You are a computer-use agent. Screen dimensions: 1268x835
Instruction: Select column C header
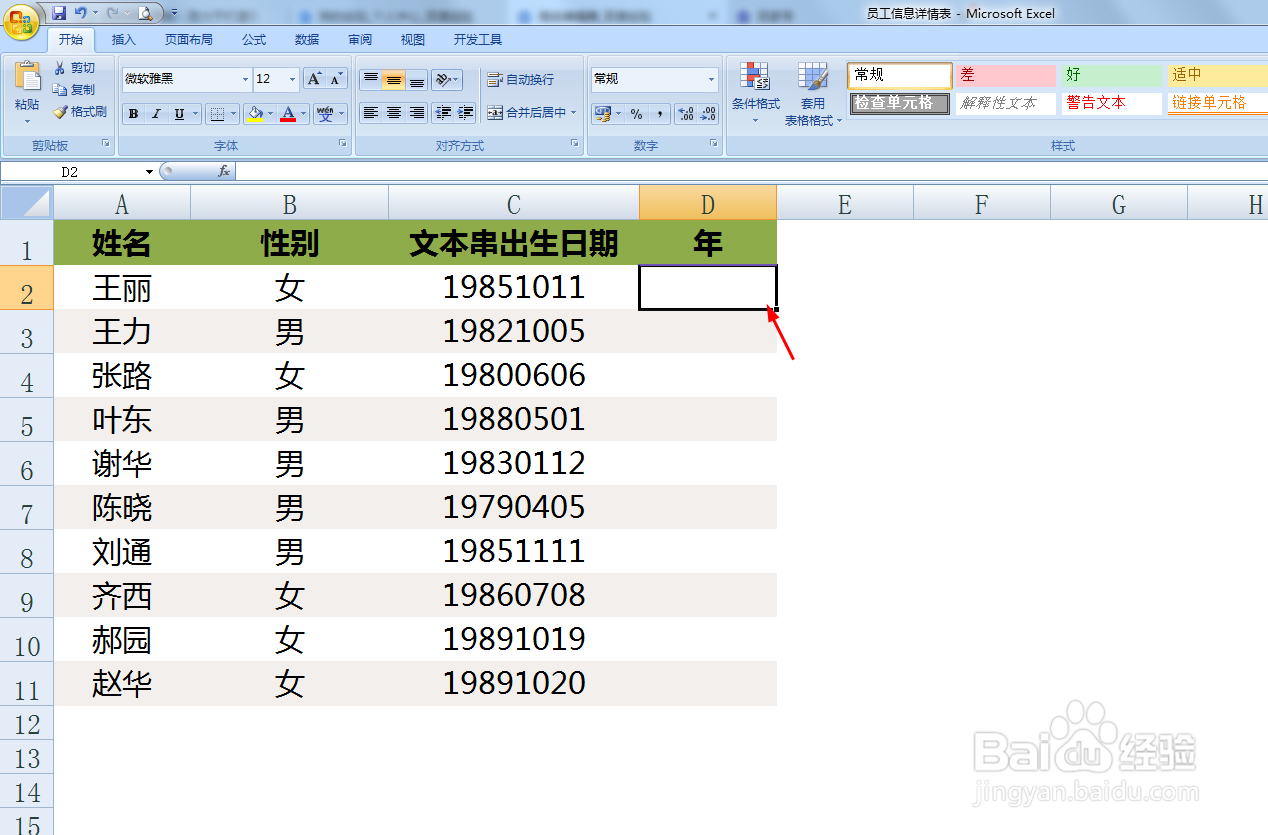(x=514, y=205)
